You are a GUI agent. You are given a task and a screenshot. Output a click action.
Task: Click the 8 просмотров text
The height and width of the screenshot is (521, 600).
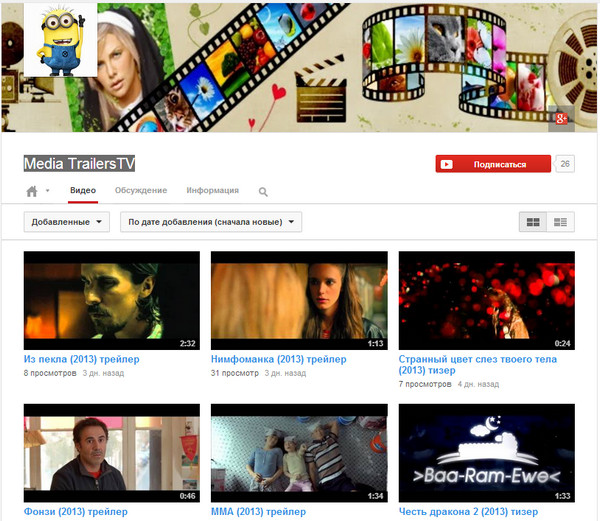(x=50, y=373)
